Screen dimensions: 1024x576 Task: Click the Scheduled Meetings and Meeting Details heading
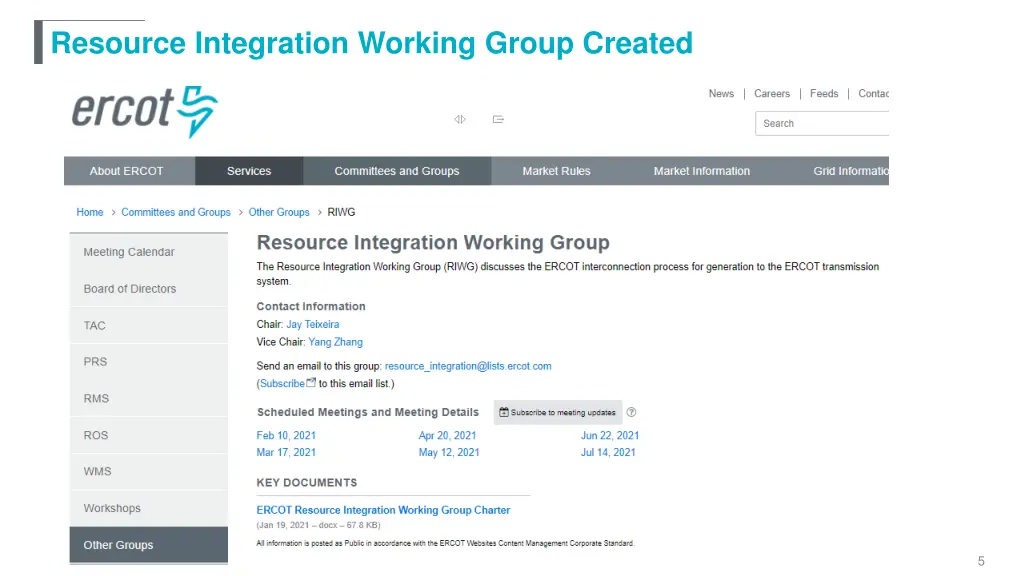(x=368, y=412)
